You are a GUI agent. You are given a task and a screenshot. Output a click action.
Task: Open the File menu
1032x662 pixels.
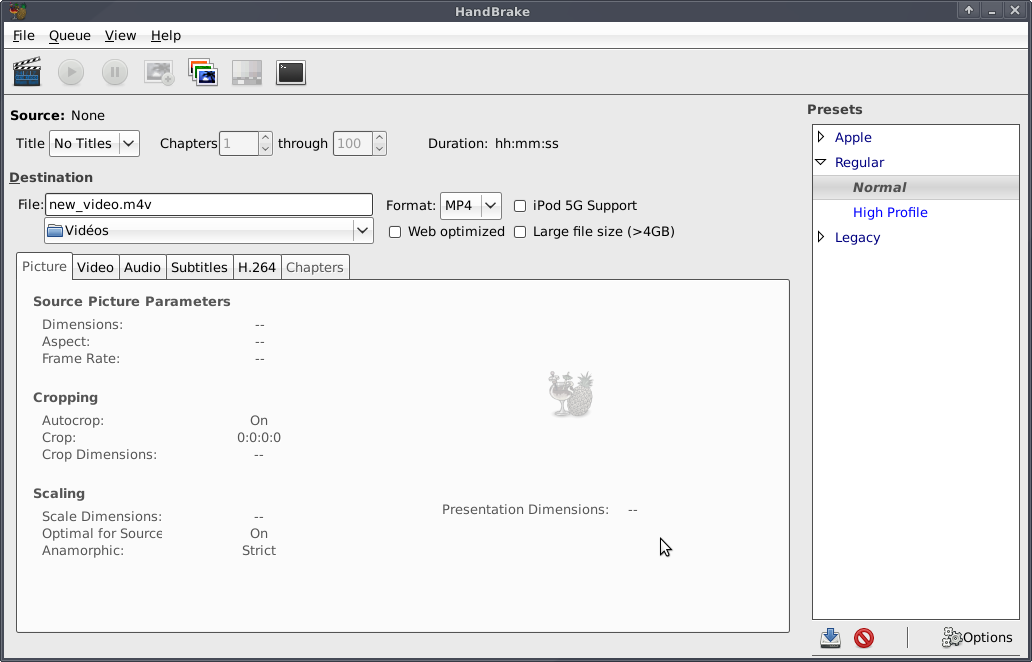pos(24,36)
